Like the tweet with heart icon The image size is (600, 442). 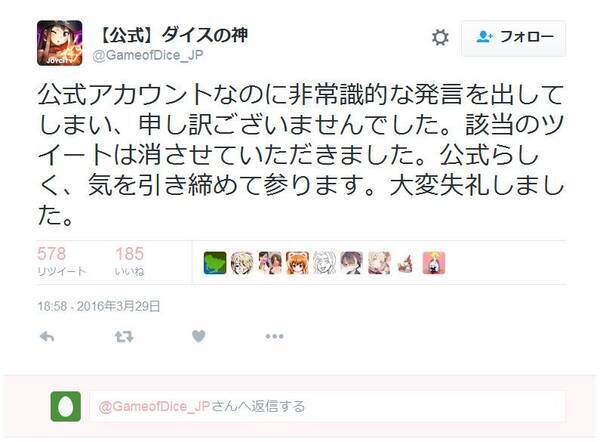point(199,336)
